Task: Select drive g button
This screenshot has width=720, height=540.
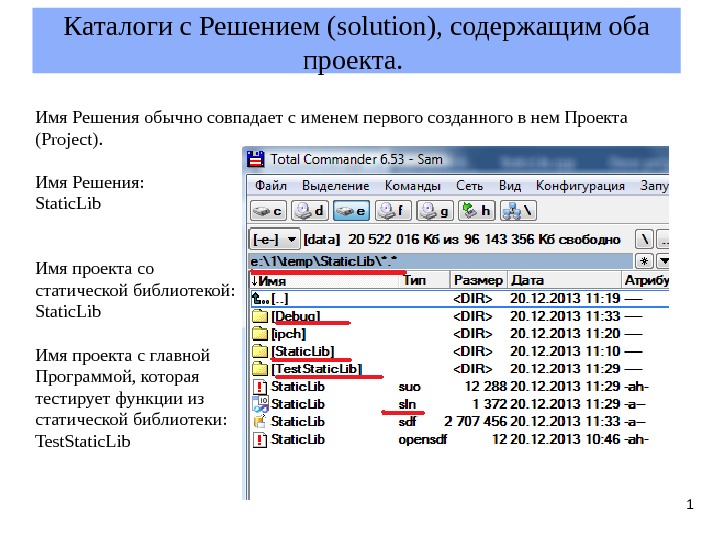Action: pos(435,211)
